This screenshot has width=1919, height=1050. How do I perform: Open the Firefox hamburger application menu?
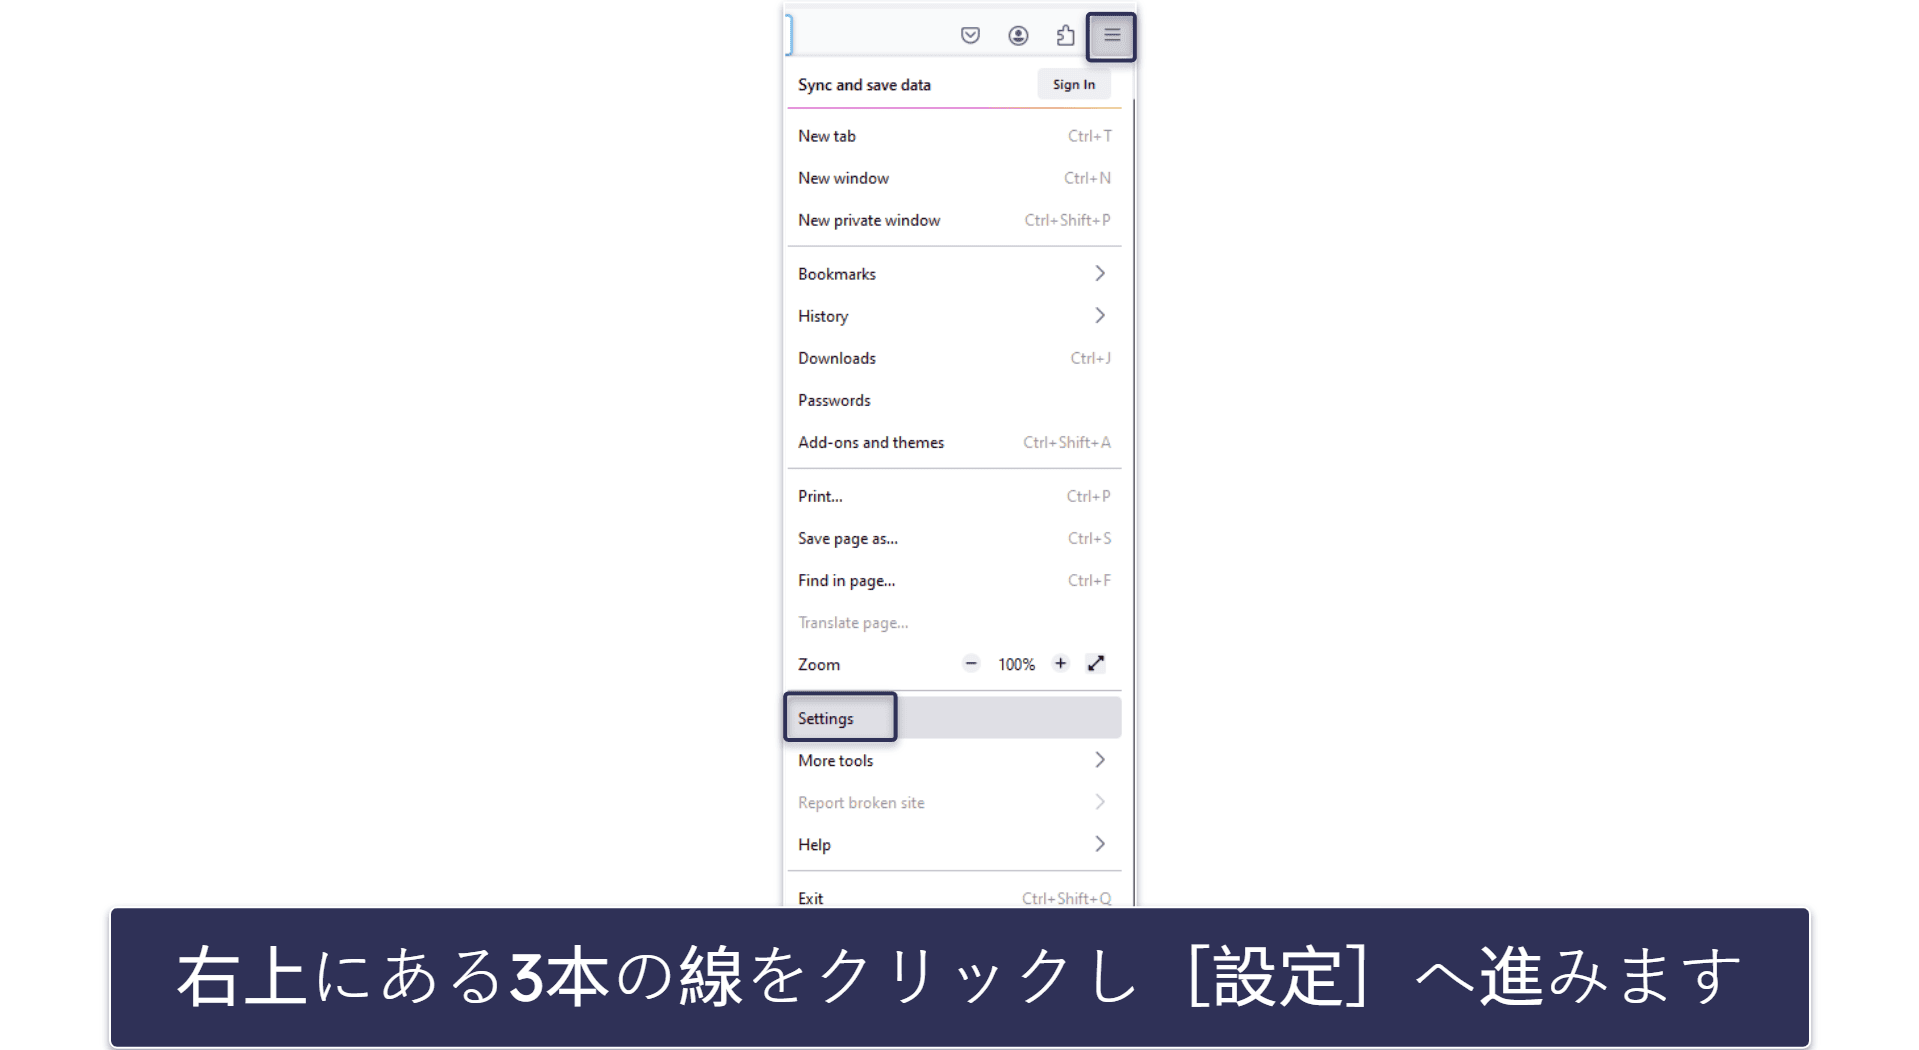pyautogui.click(x=1111, y=36)
